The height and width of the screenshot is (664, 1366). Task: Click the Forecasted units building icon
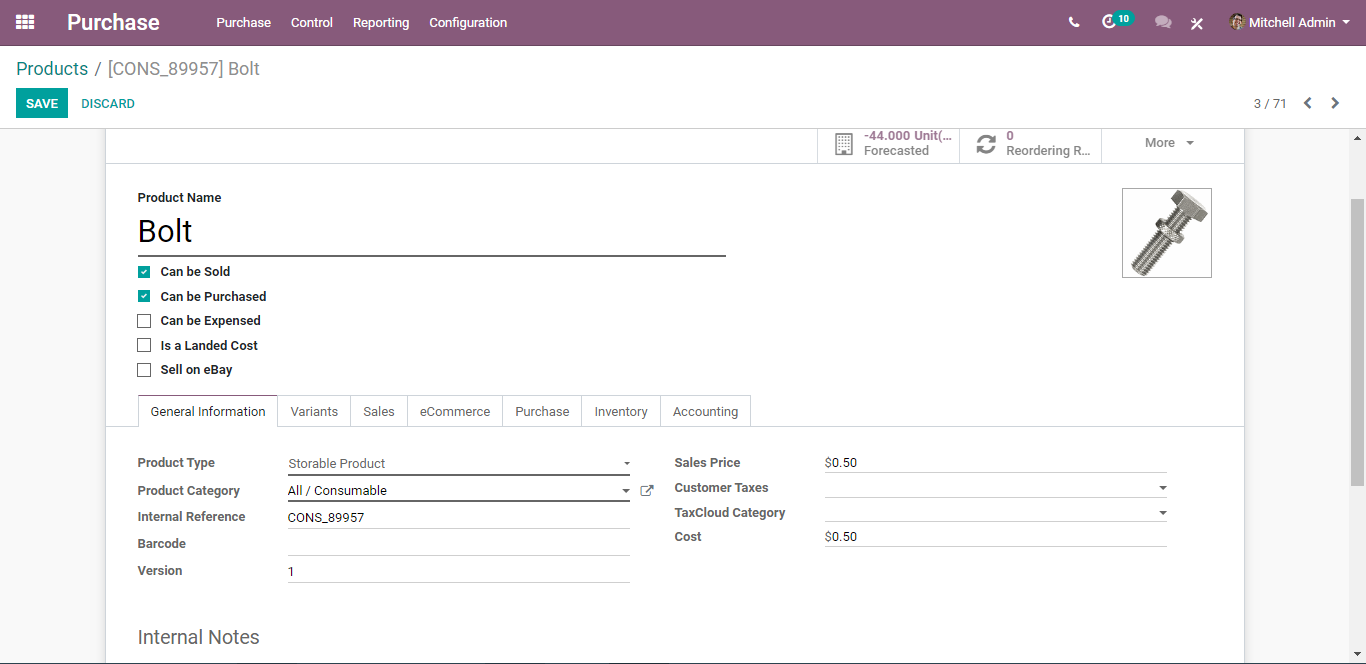(844, 143)
